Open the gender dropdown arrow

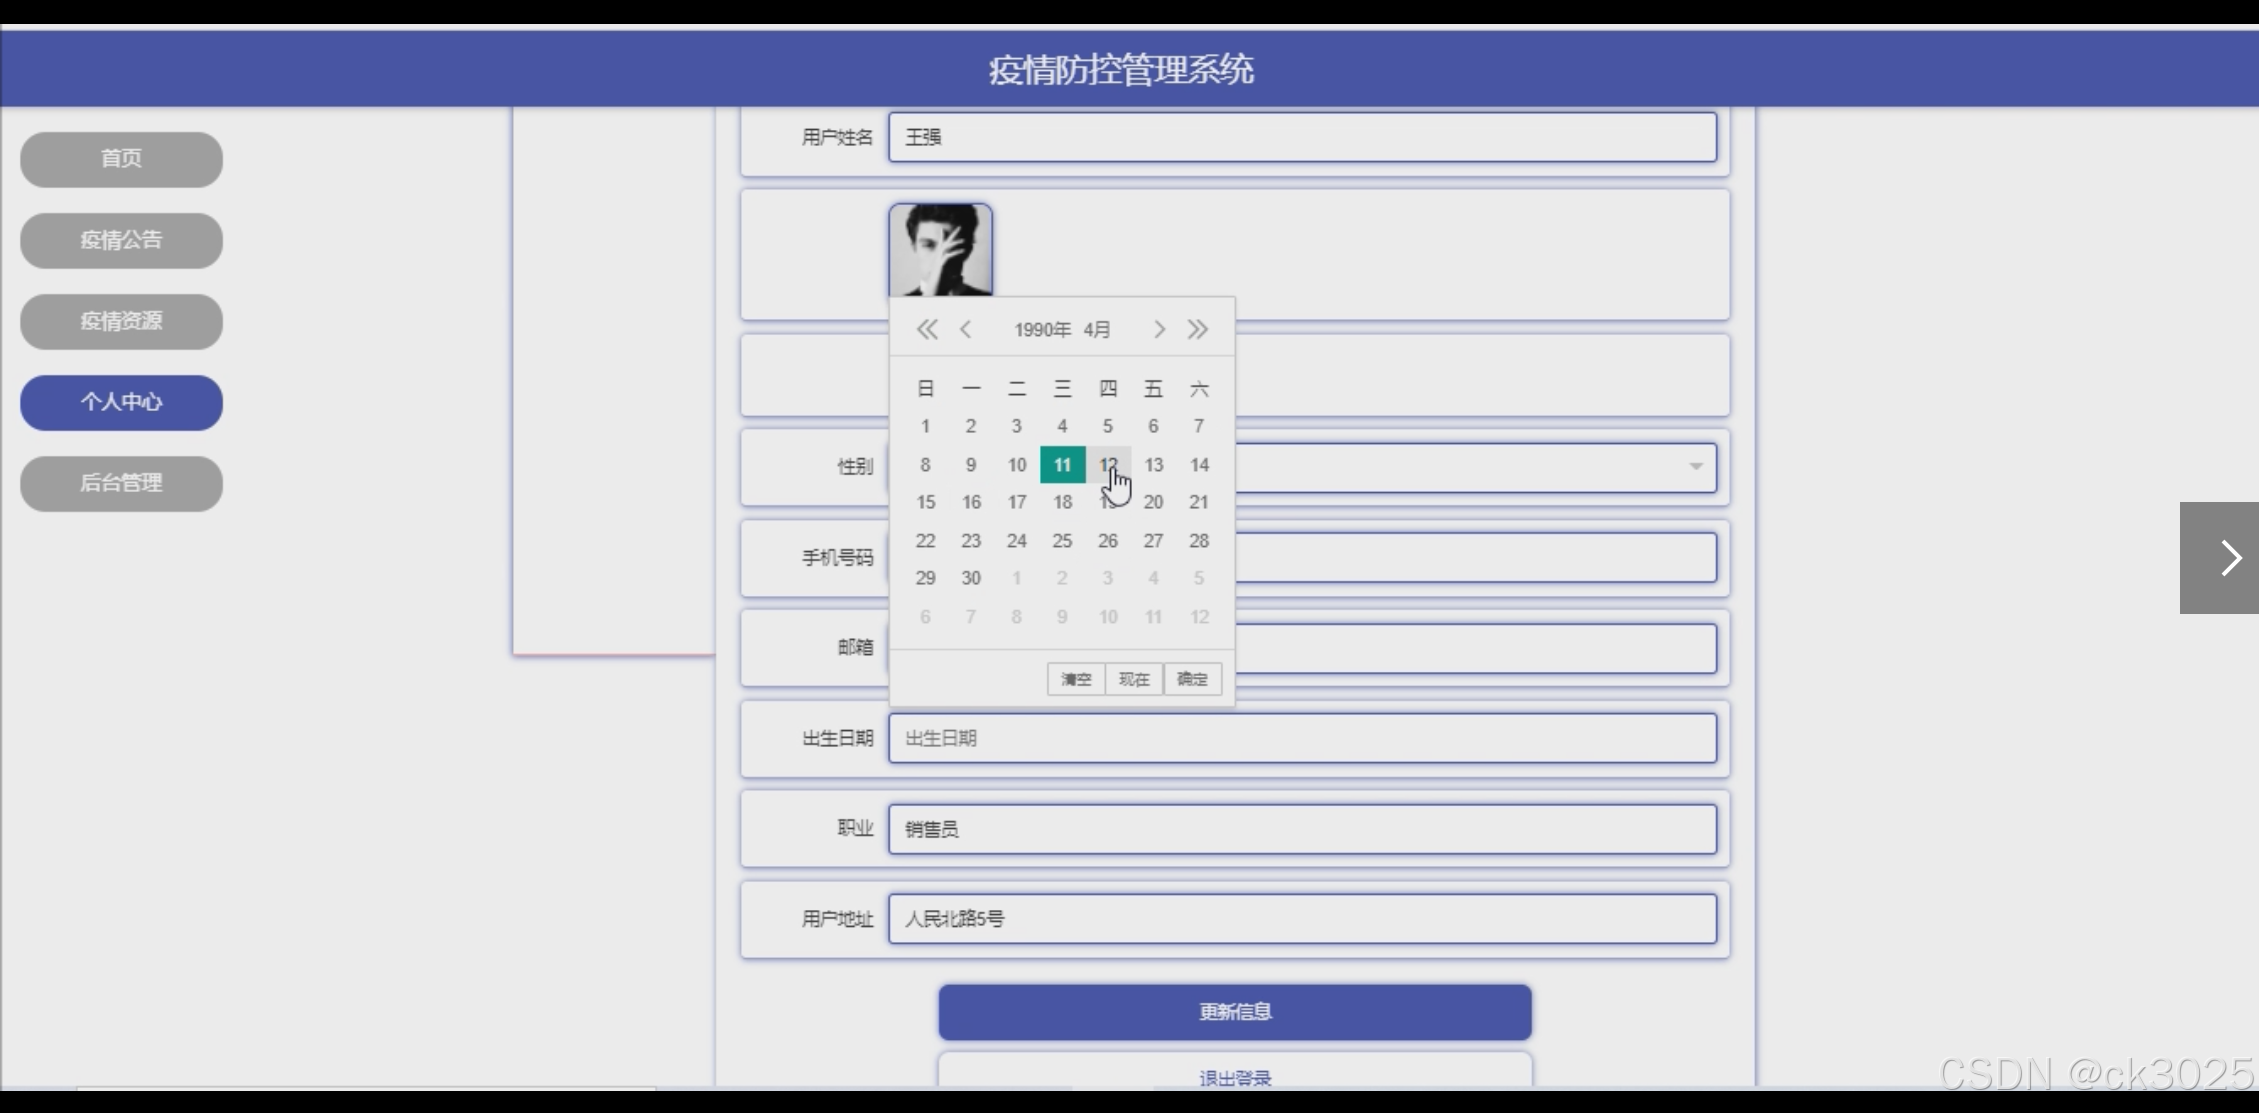point(1695,467)
